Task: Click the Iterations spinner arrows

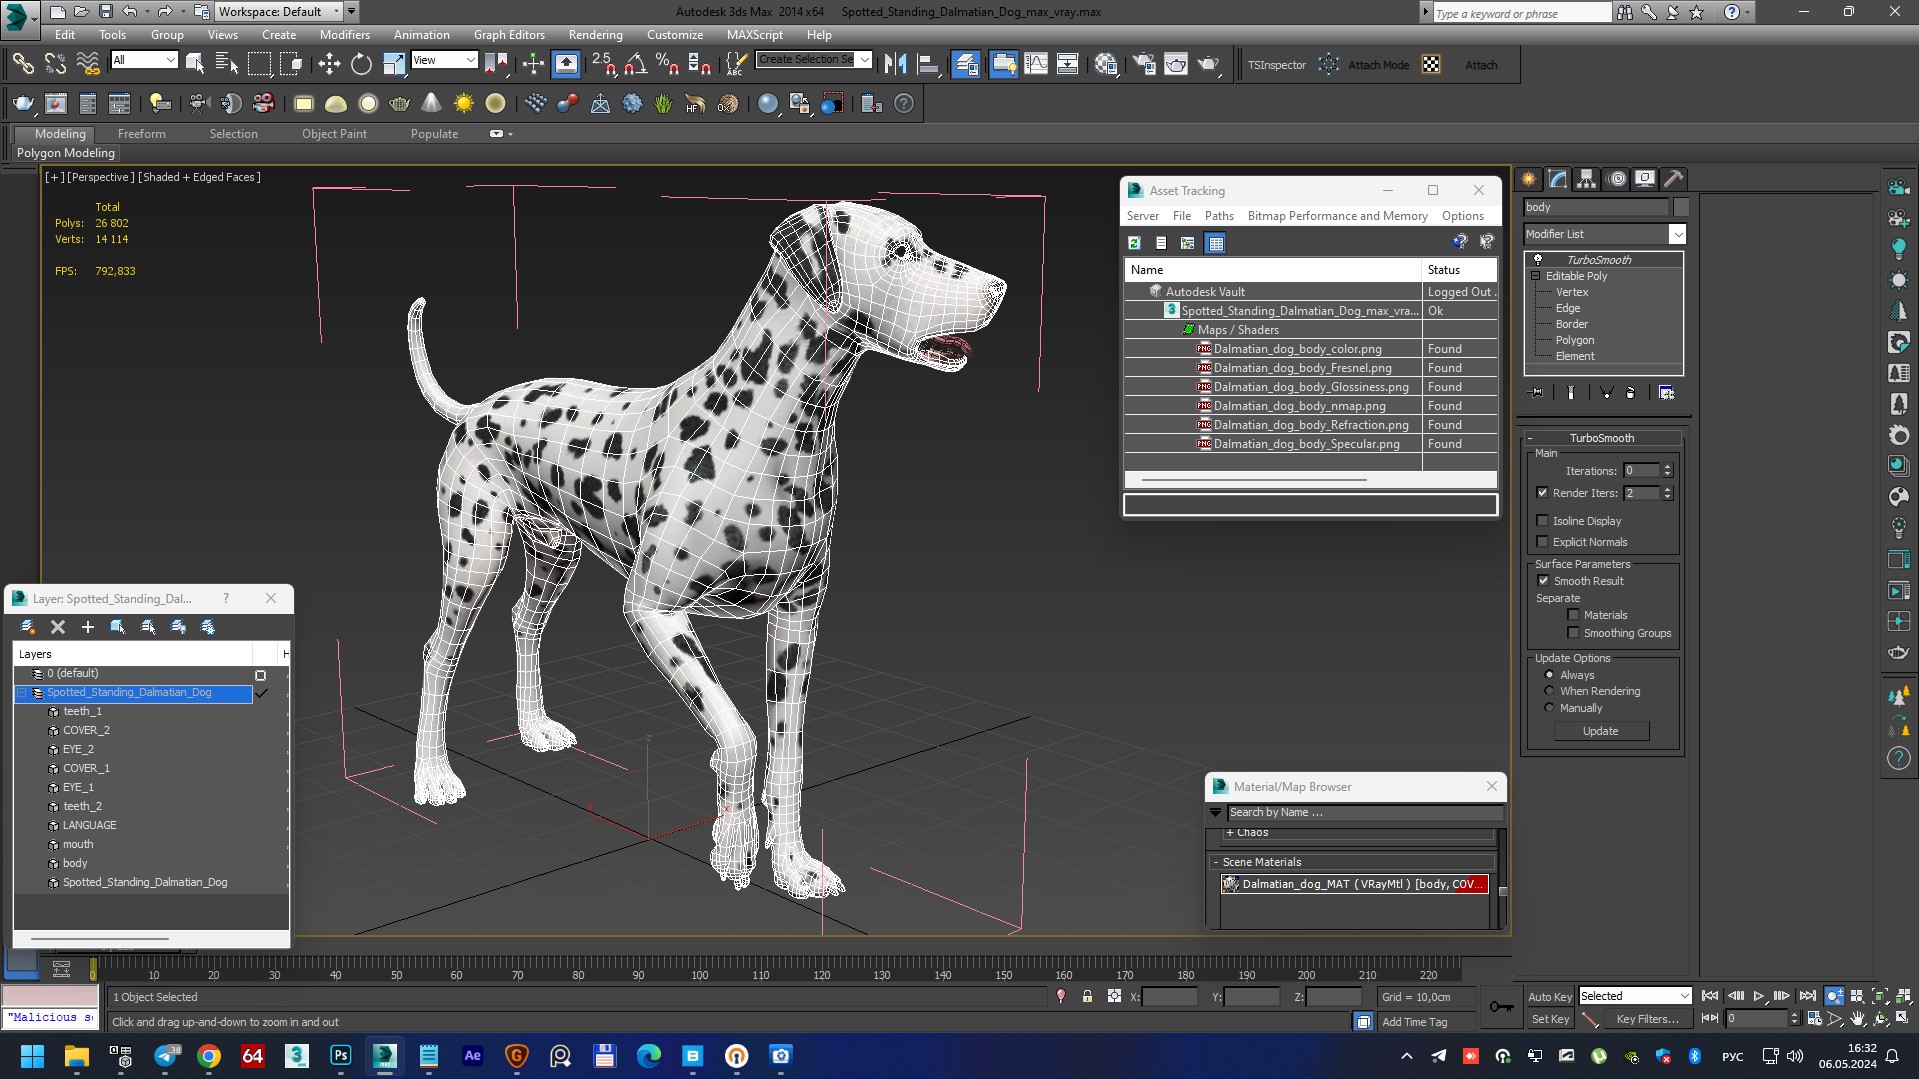Action: tap(1667, 470)
